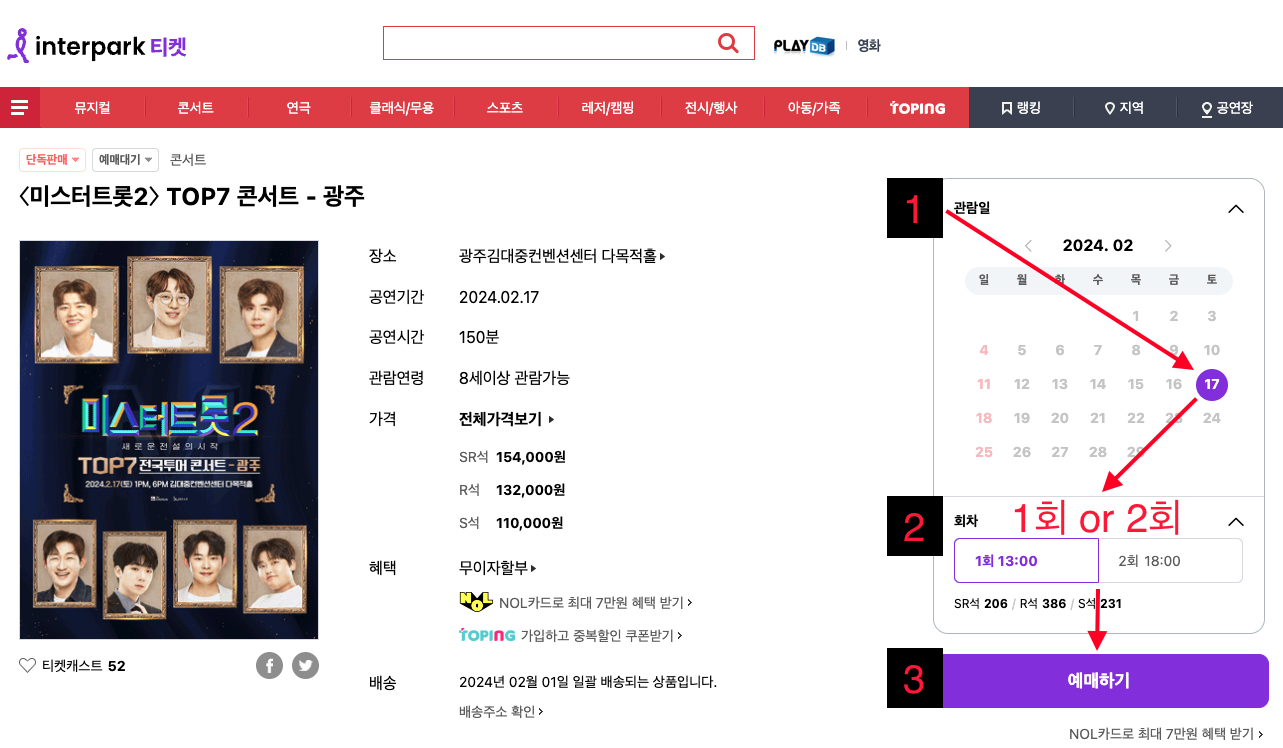The height and width of the screenshot is (748, 1283).
Task: Go to the Interpark ticket logo home
Action: tap(97, 45)
